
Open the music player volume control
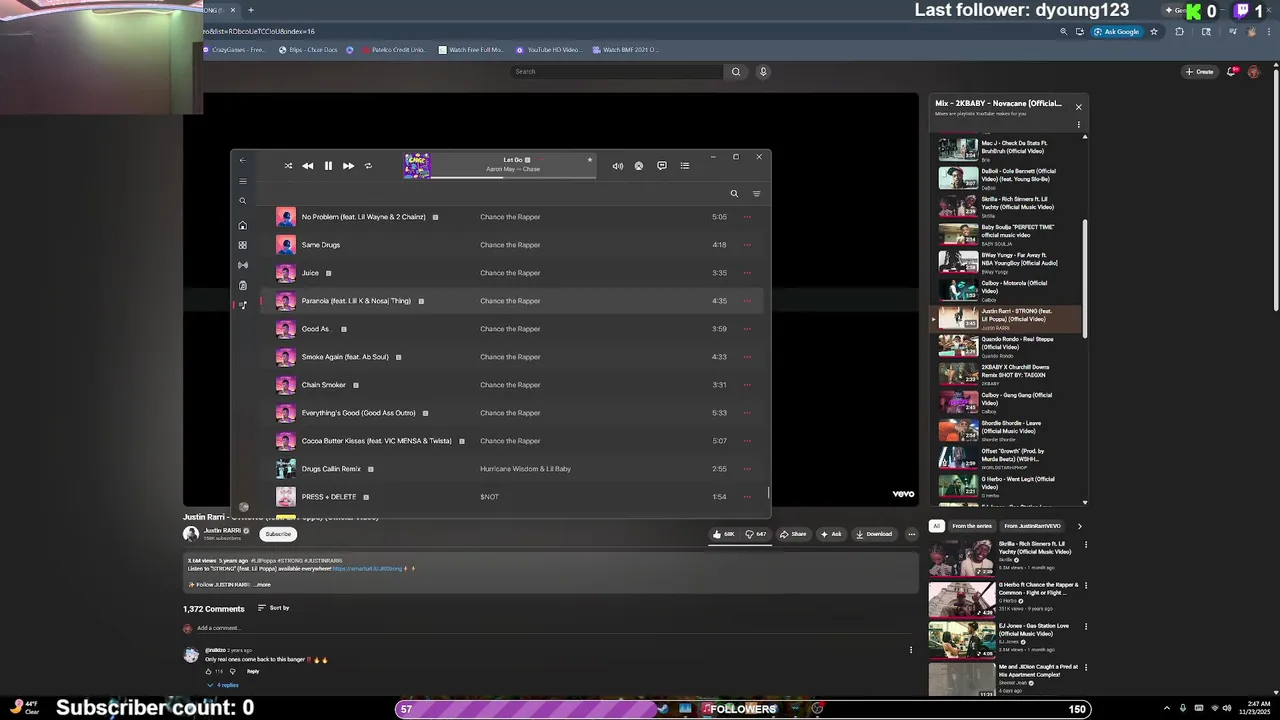617,166
